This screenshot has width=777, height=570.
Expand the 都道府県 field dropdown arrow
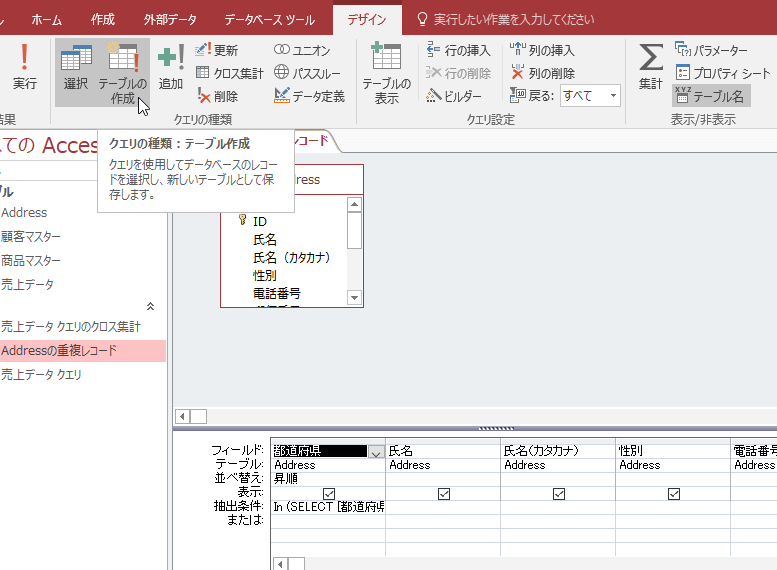click(376, 452)
